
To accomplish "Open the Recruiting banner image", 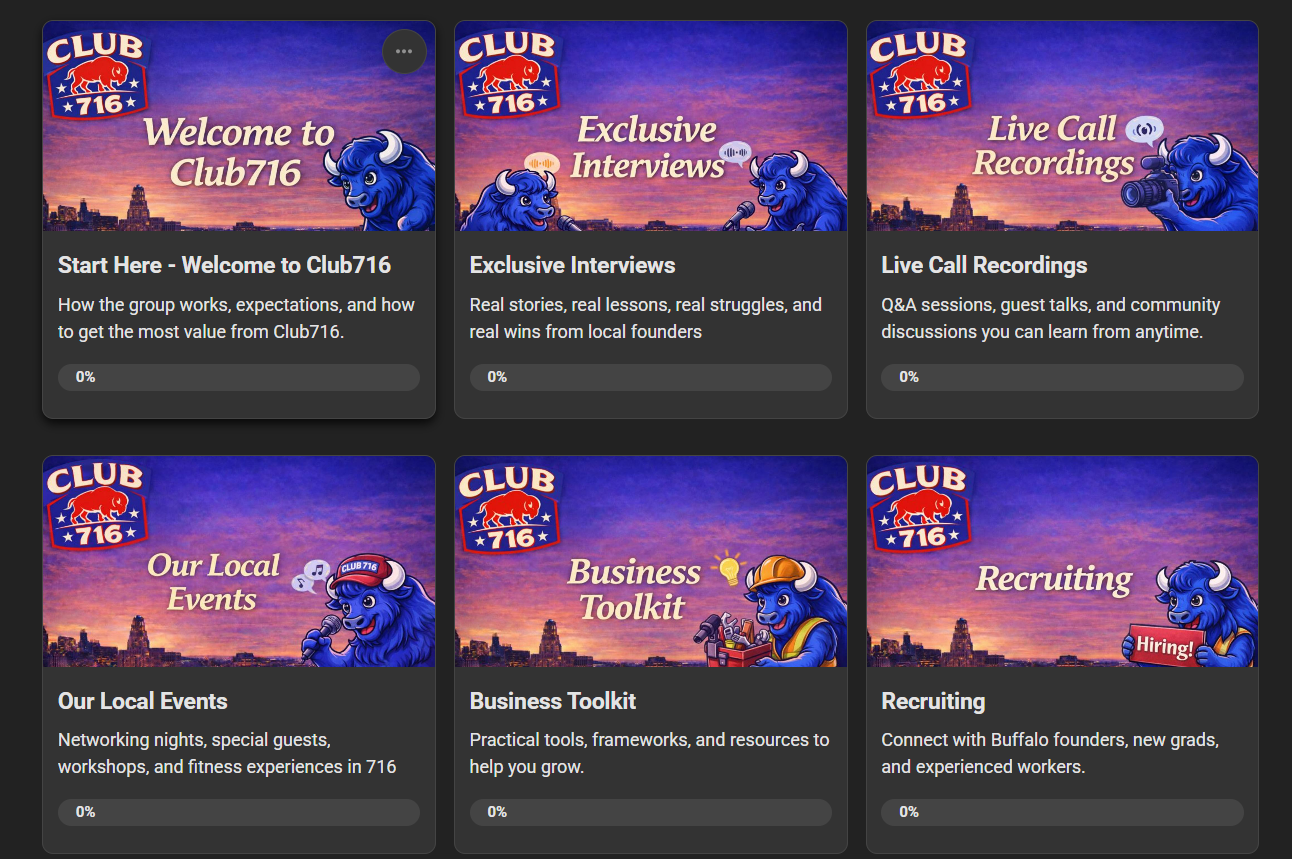I will [x=1062, y=562].
